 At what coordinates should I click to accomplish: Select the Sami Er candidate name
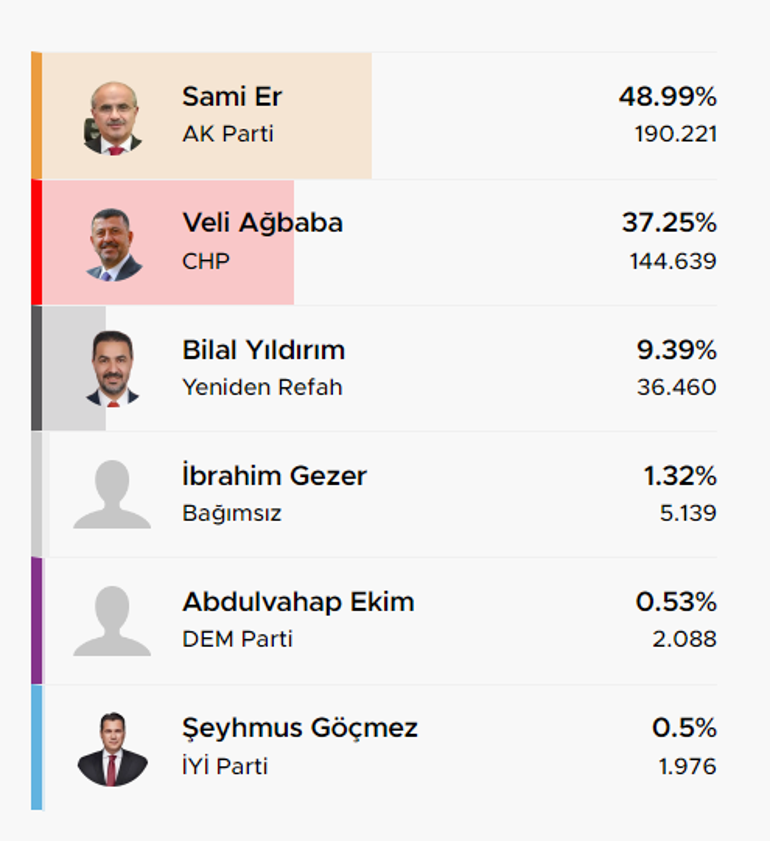(232, 97)
